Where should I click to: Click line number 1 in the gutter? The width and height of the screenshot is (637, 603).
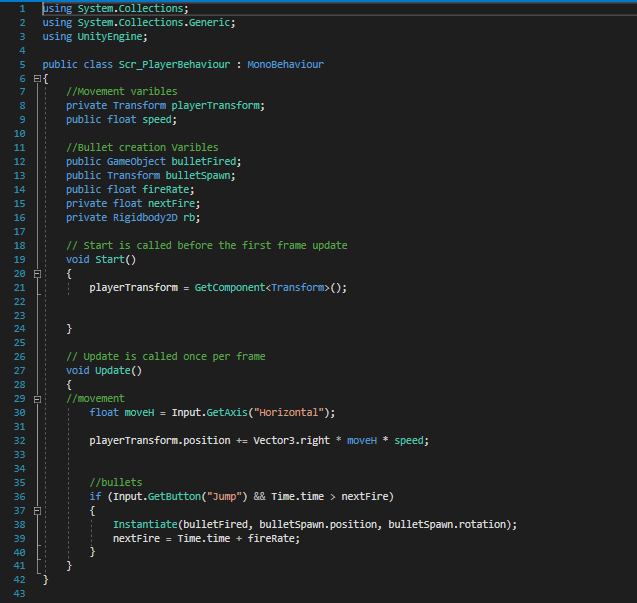point(21,9)
